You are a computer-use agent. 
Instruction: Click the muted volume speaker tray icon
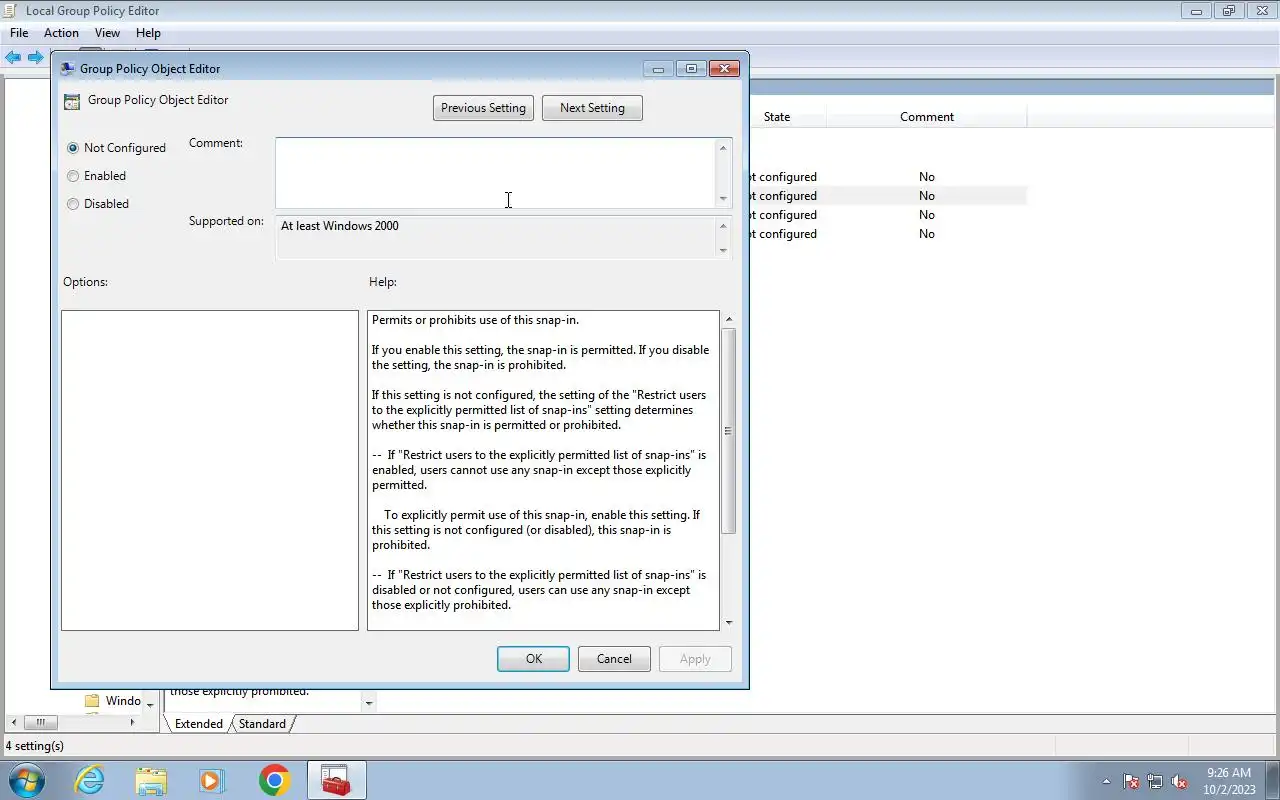(x=1179, y=782)
